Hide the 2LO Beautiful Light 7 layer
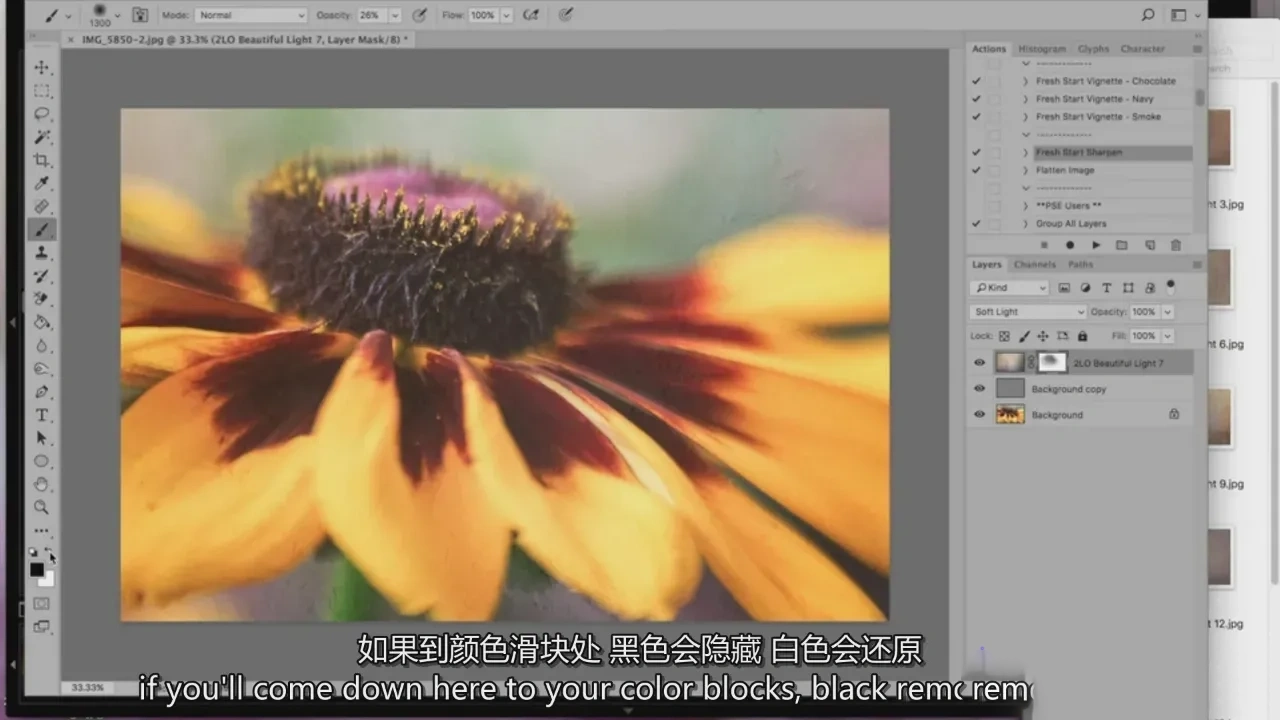 click(979, 363)
